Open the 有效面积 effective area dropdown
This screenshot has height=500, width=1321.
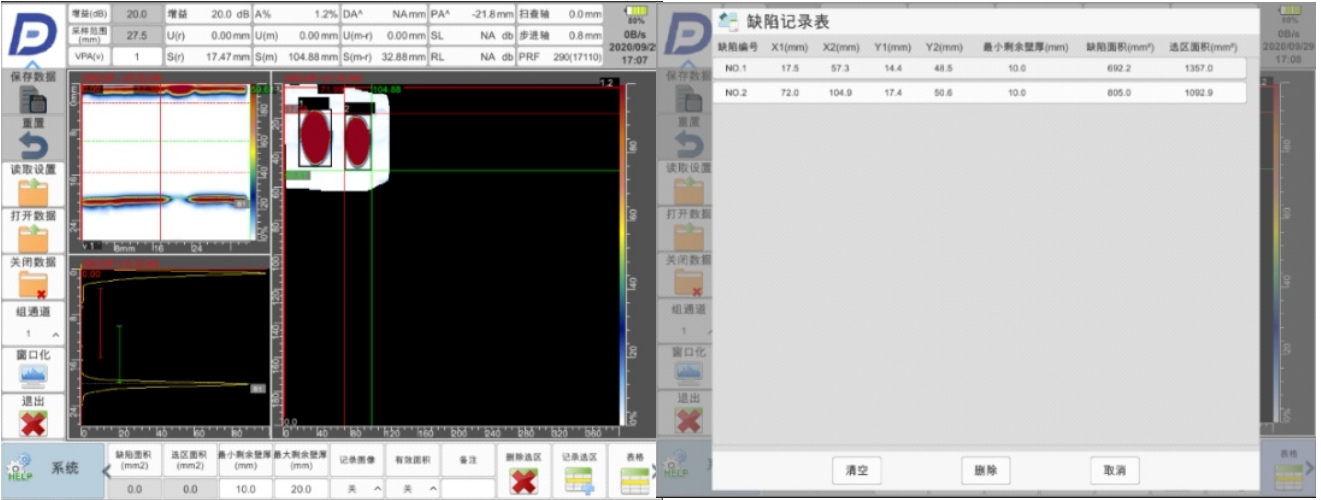pyautogui.click(x=412, y=488)
